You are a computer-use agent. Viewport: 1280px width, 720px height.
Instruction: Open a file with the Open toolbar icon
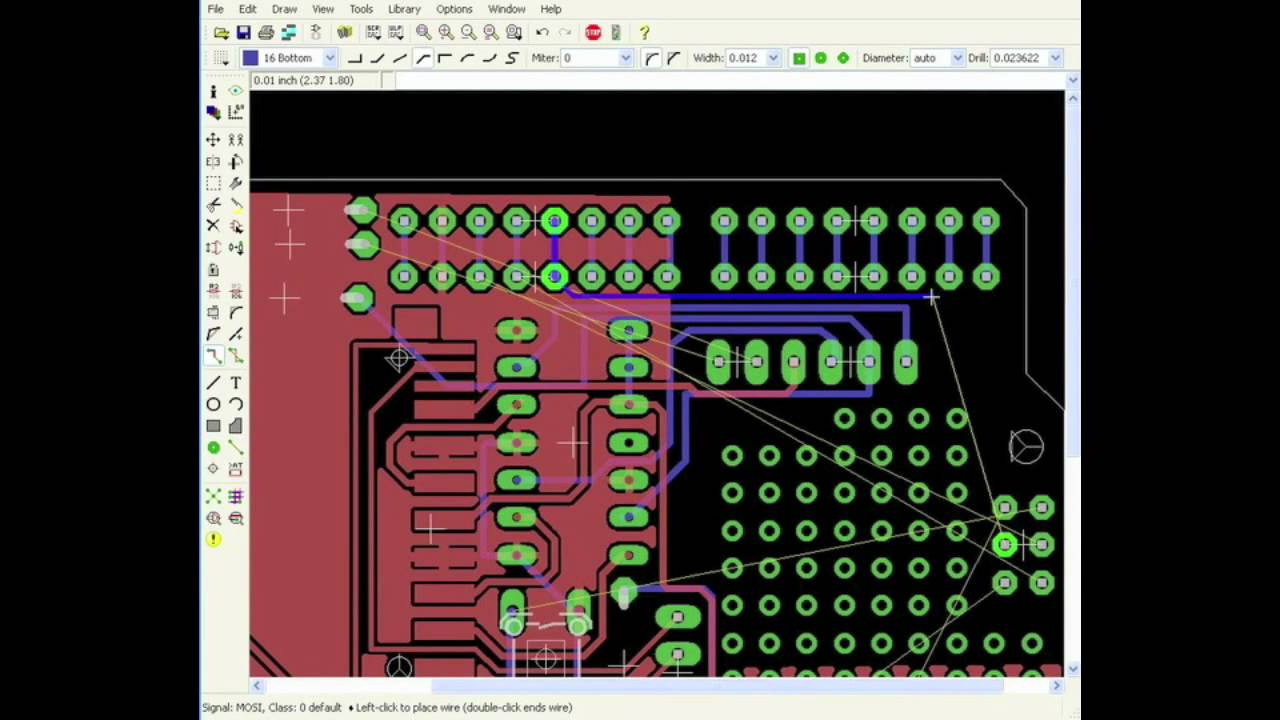221,33
